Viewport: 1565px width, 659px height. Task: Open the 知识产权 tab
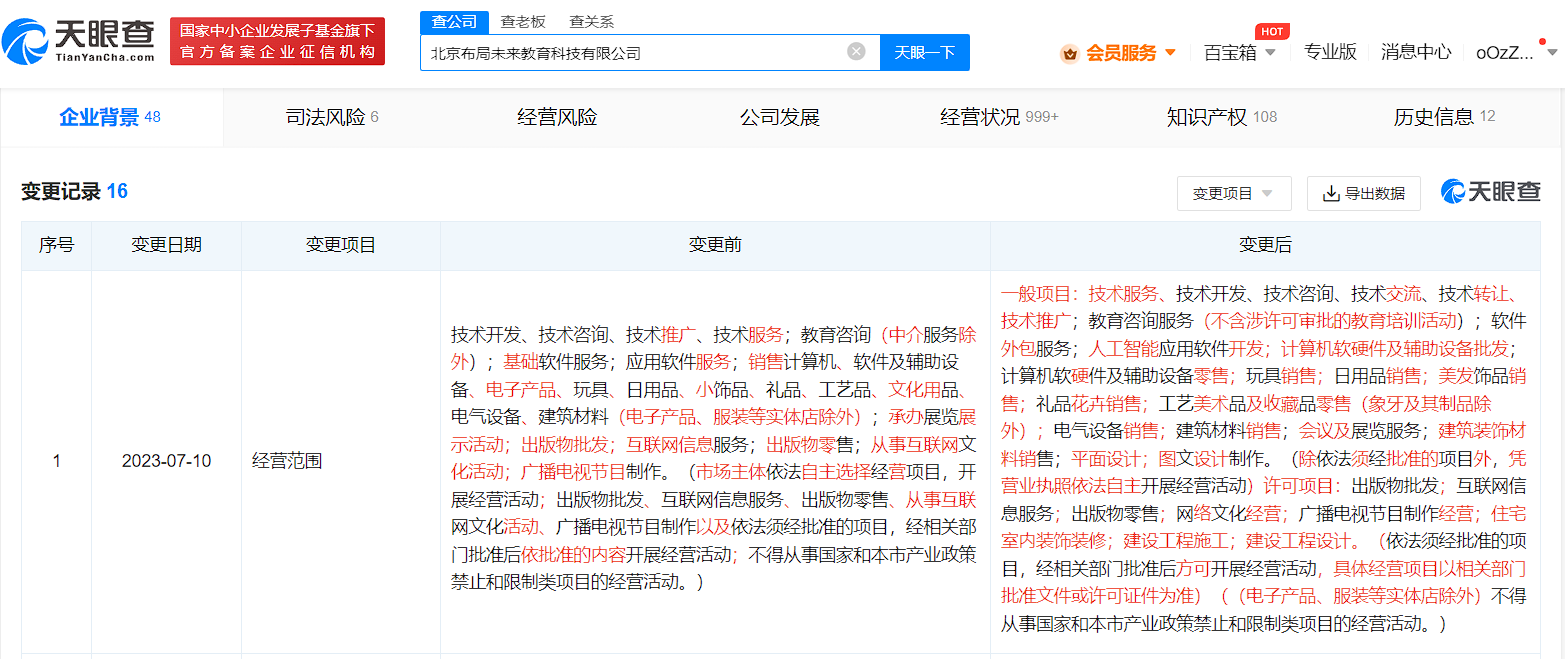(x=1222, y=117)
